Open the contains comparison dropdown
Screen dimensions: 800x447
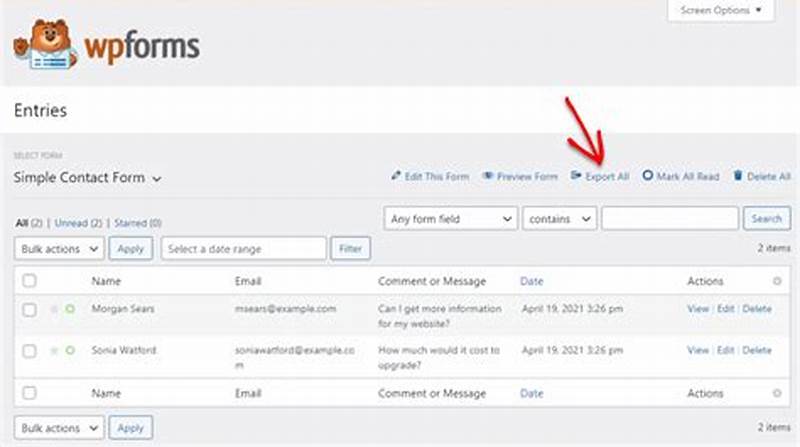click(x=559, y=218)
